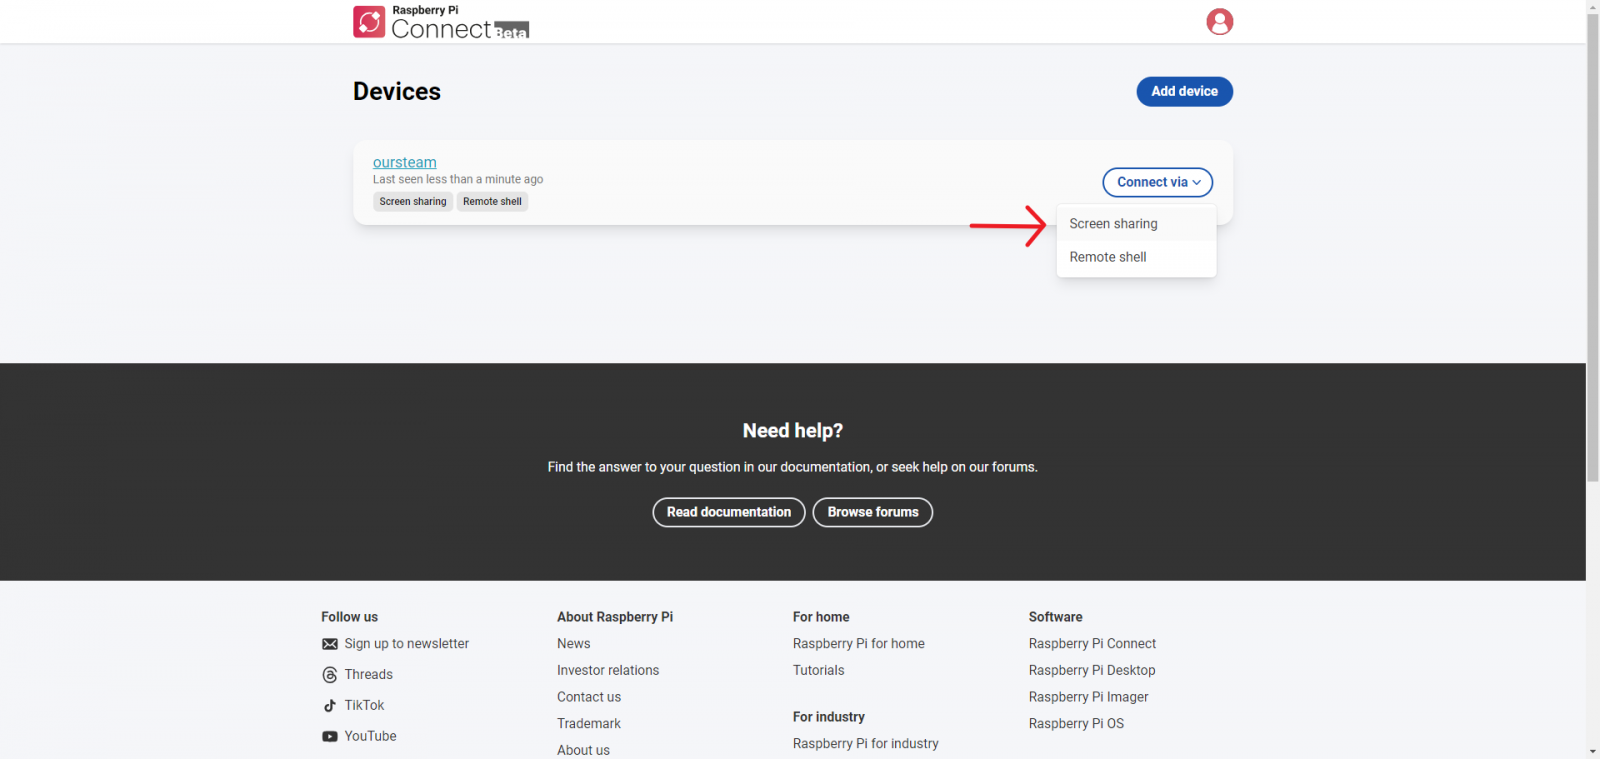
Task: Click the YouTube logo icon
Action: (330, 736)
